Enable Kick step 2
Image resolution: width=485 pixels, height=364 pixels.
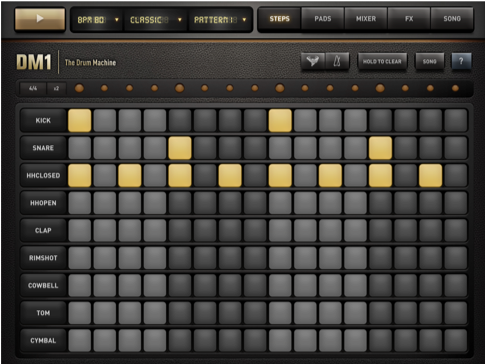point(105,120)
